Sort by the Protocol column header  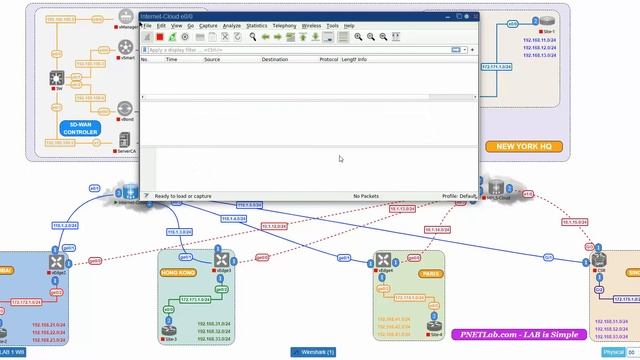coord(329,60)
